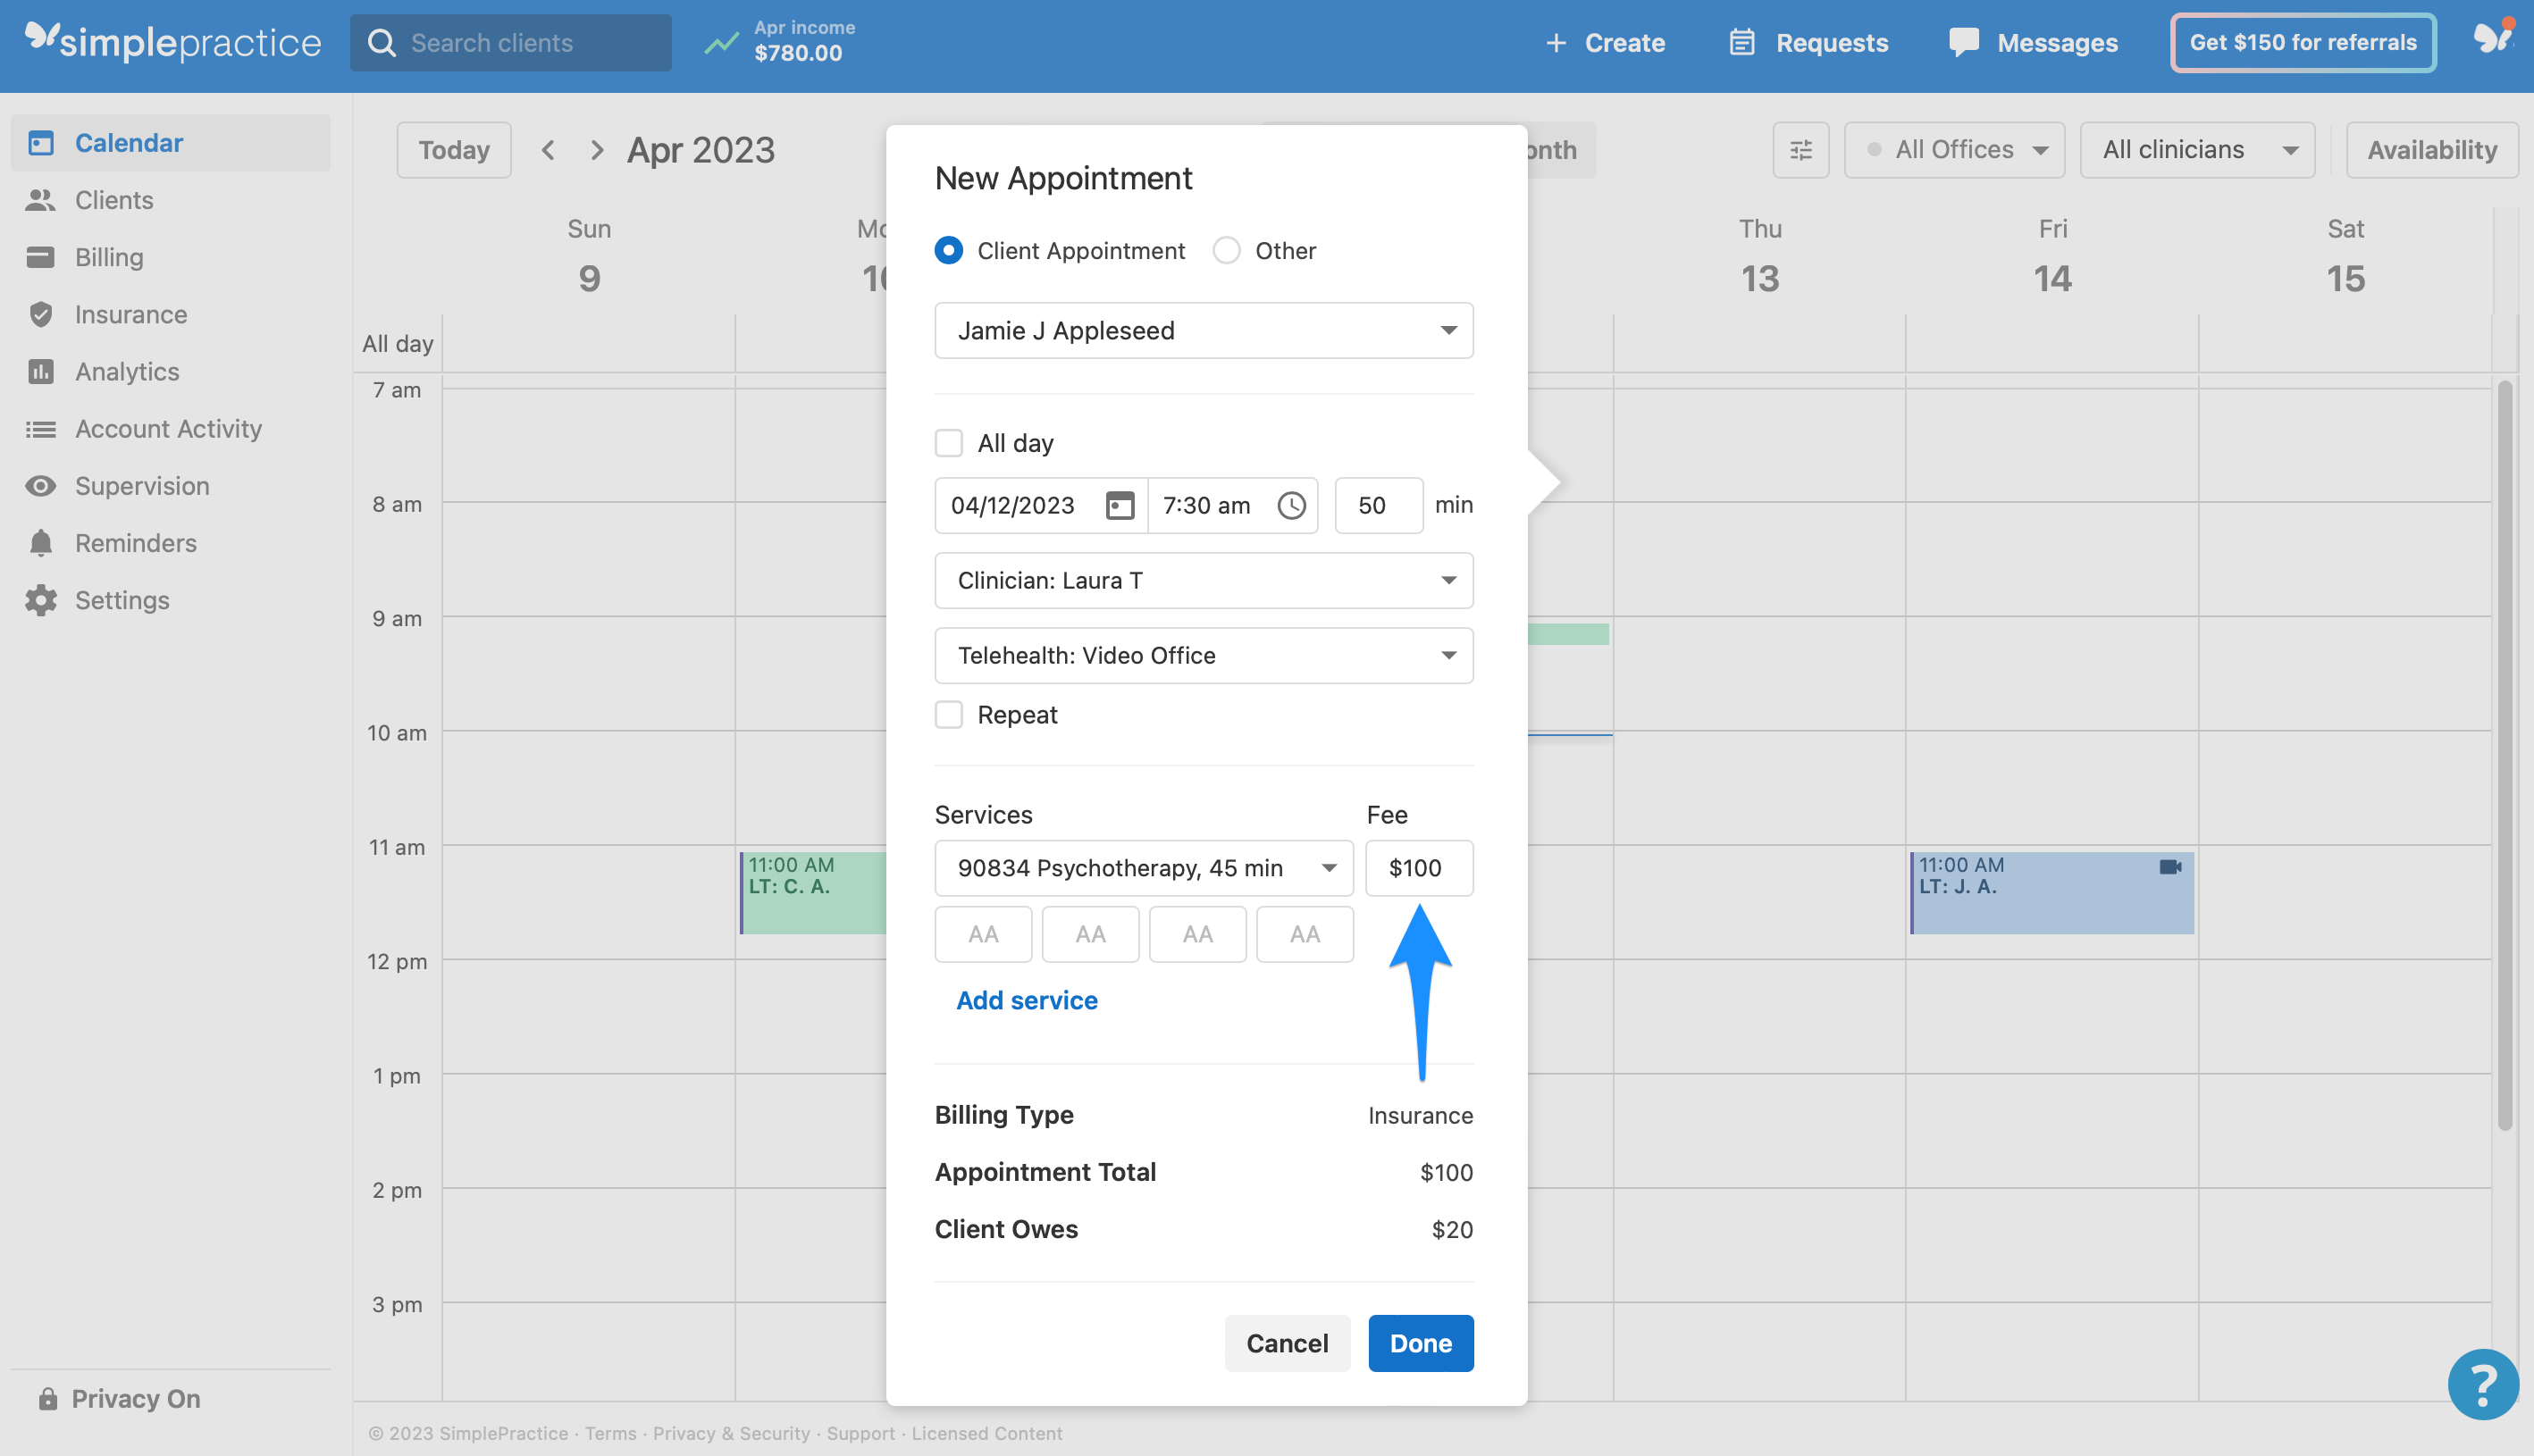Screen dimensions: 2534x1456
Task: Click the search clients magnifier icon
Action: [382, 43]
